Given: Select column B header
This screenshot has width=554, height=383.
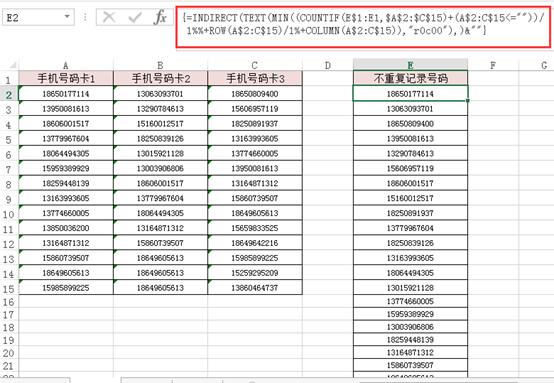Looking at the screenshot, I should [x=160, y=65].
